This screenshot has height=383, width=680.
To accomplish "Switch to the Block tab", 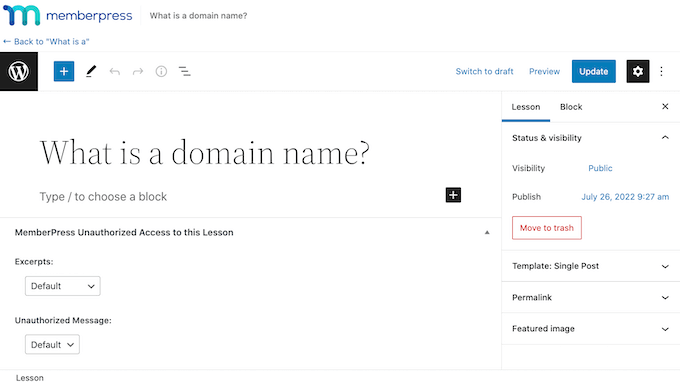I will tap(571, 107).
